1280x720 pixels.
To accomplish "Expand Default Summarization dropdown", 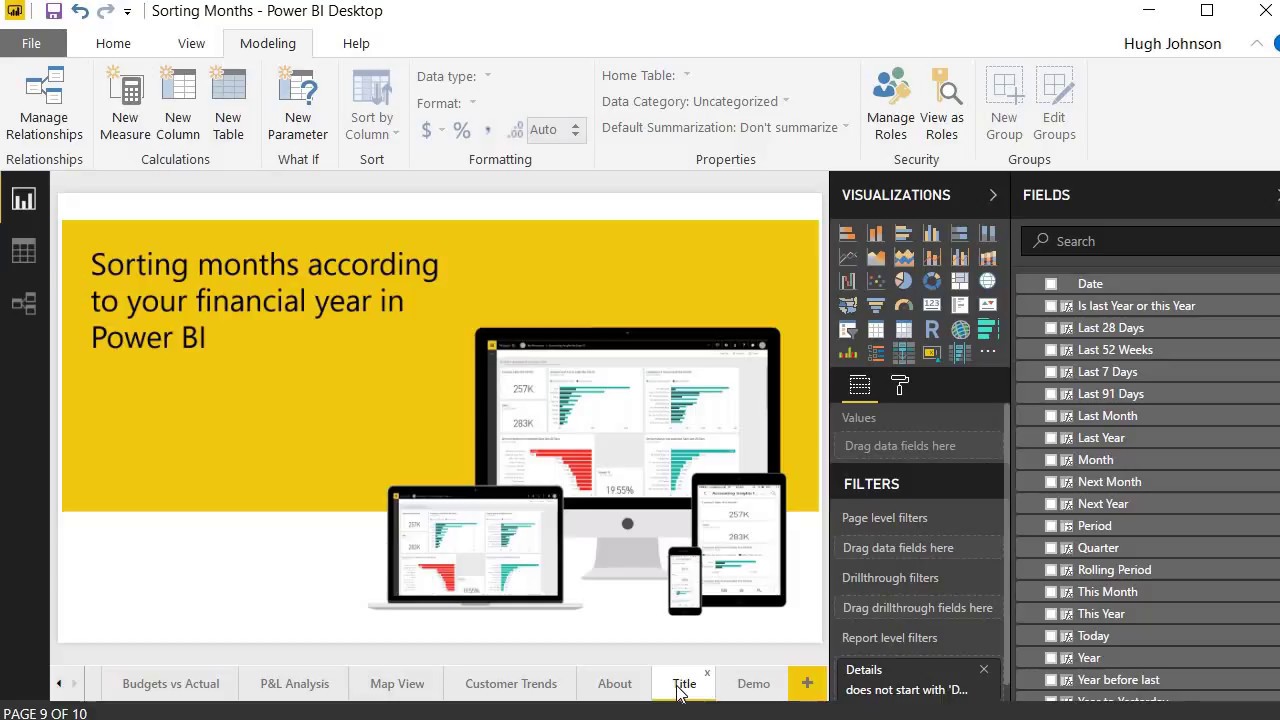I will [725, 127].
